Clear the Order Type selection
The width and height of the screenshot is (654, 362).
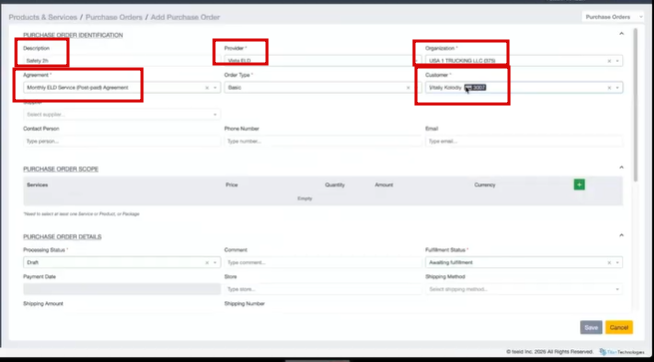[408, 88]
